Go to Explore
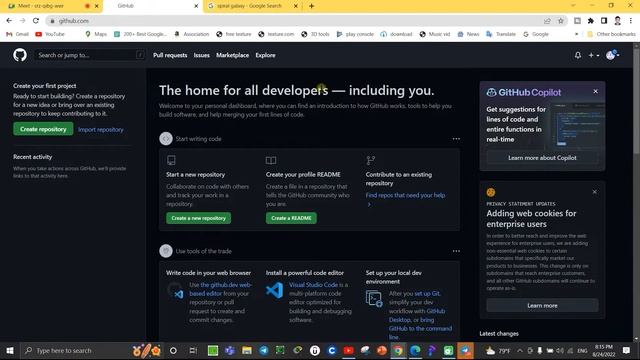Screen dimensions: 640x360 (265, 55)
